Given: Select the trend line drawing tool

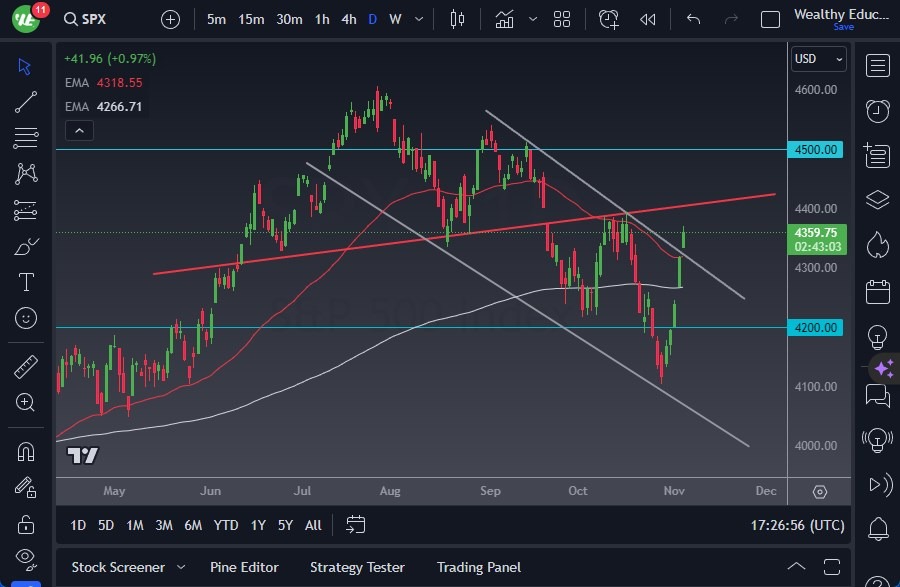Looking at the screenshot, I should click(25, 102).
